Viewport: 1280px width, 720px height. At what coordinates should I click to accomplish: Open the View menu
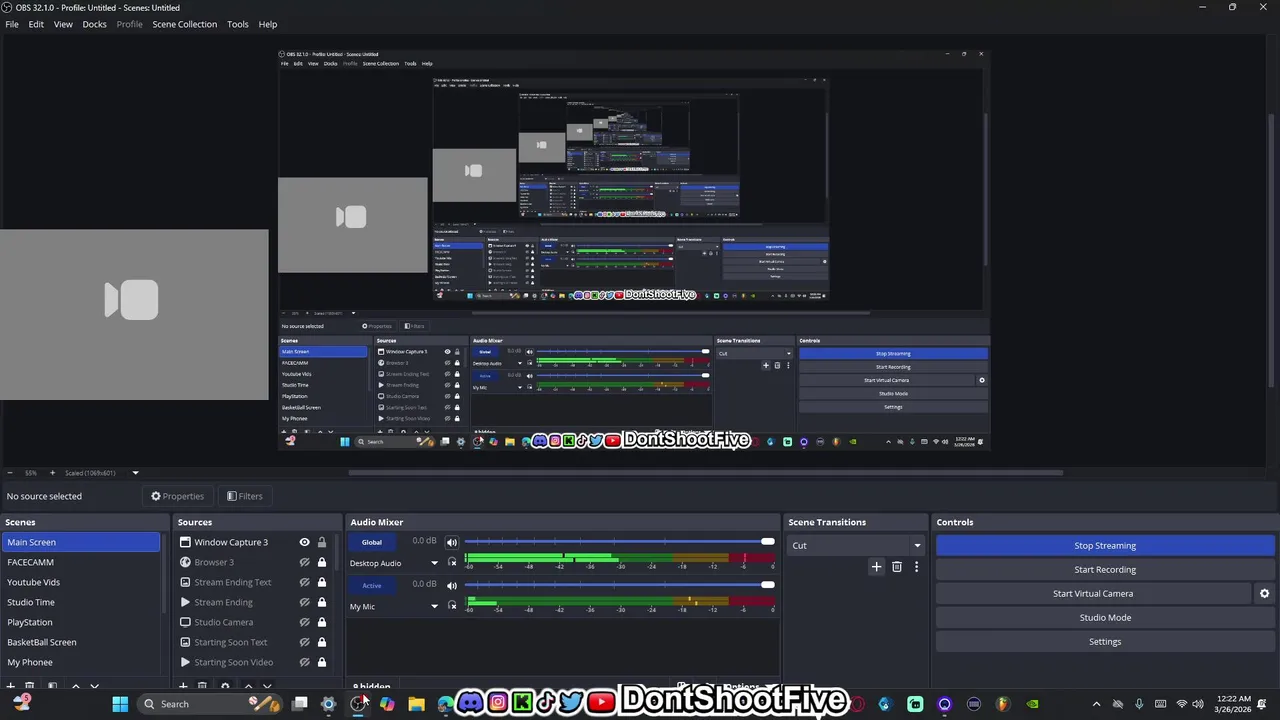pyautogui.click(x=63, y=24)
